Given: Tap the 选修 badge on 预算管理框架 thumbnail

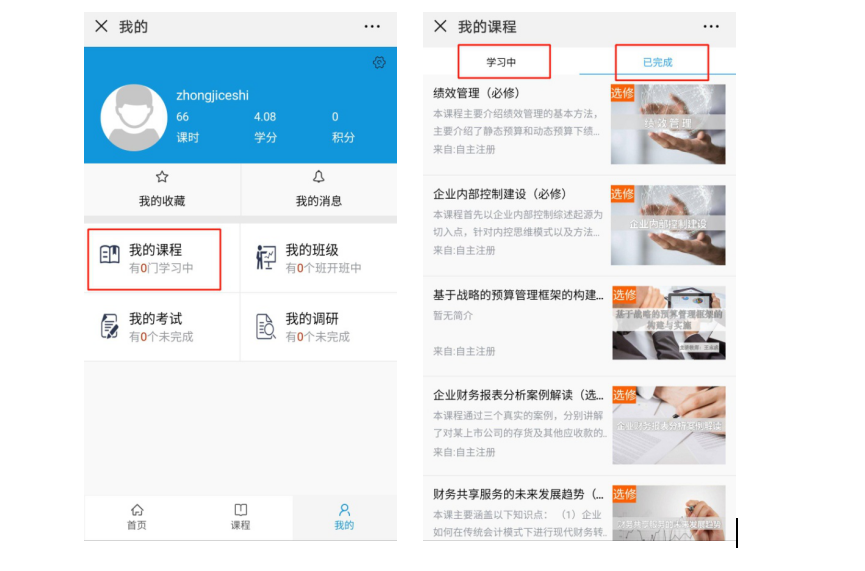Looking at the screenshot, I should (624, 295).
